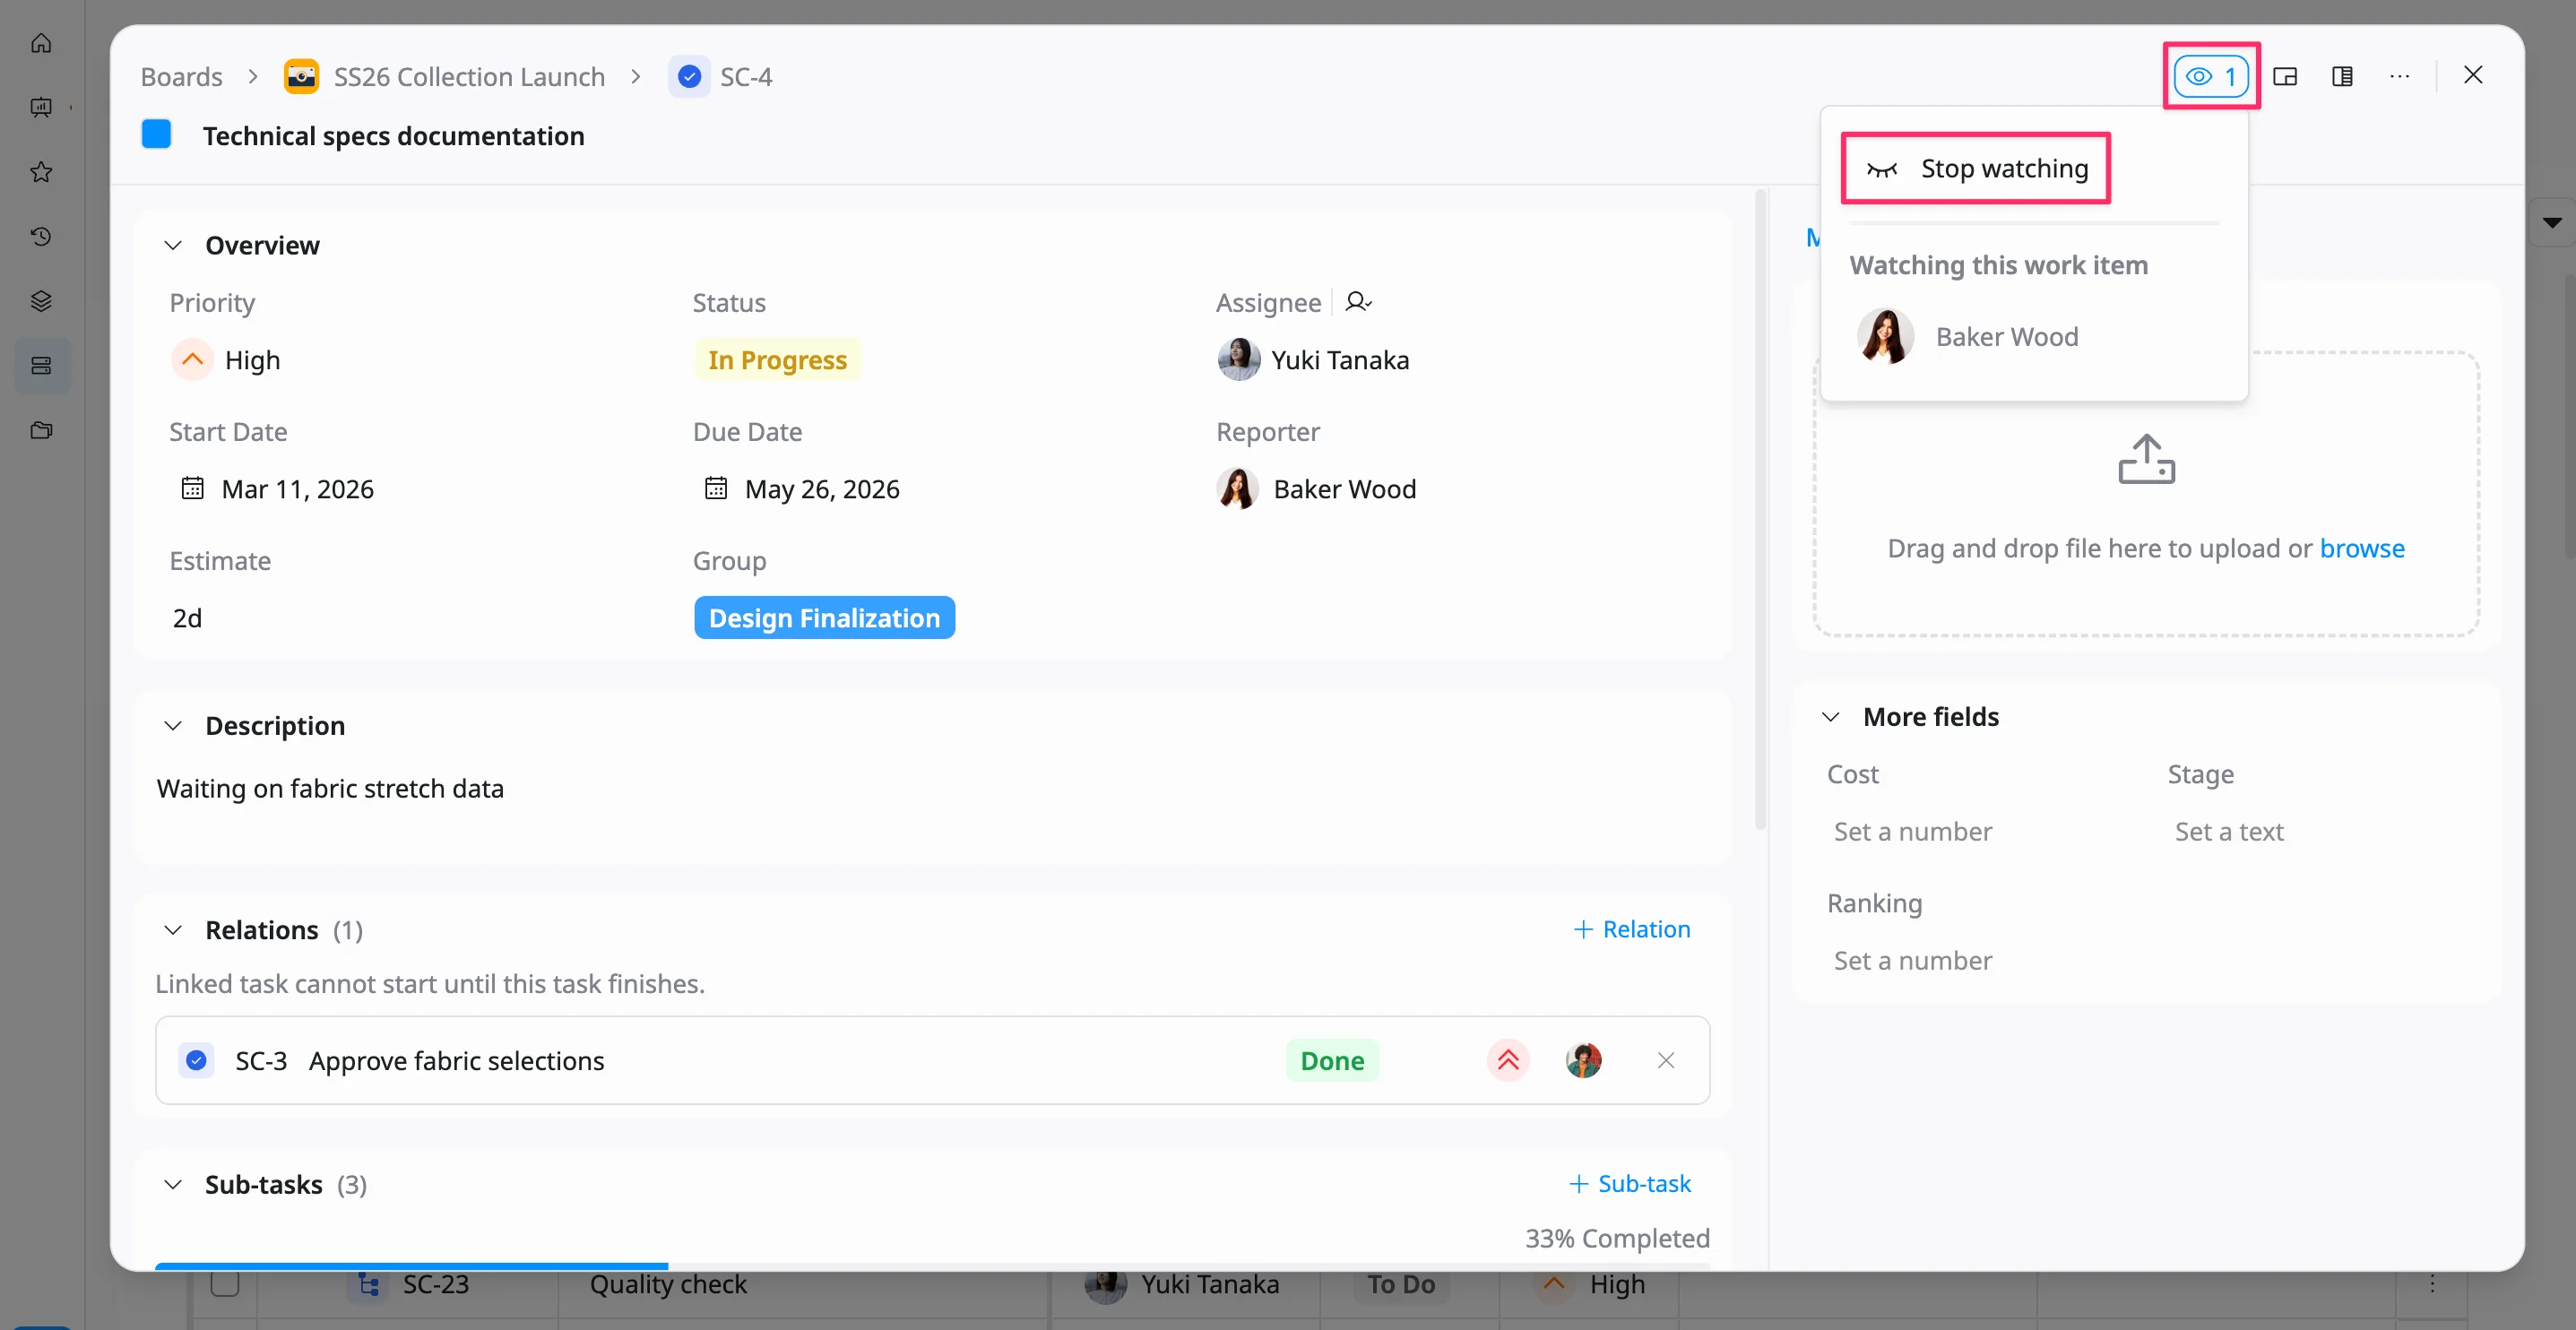
Task: Click the May 26, 2026 due date
Action: point(822,489)
